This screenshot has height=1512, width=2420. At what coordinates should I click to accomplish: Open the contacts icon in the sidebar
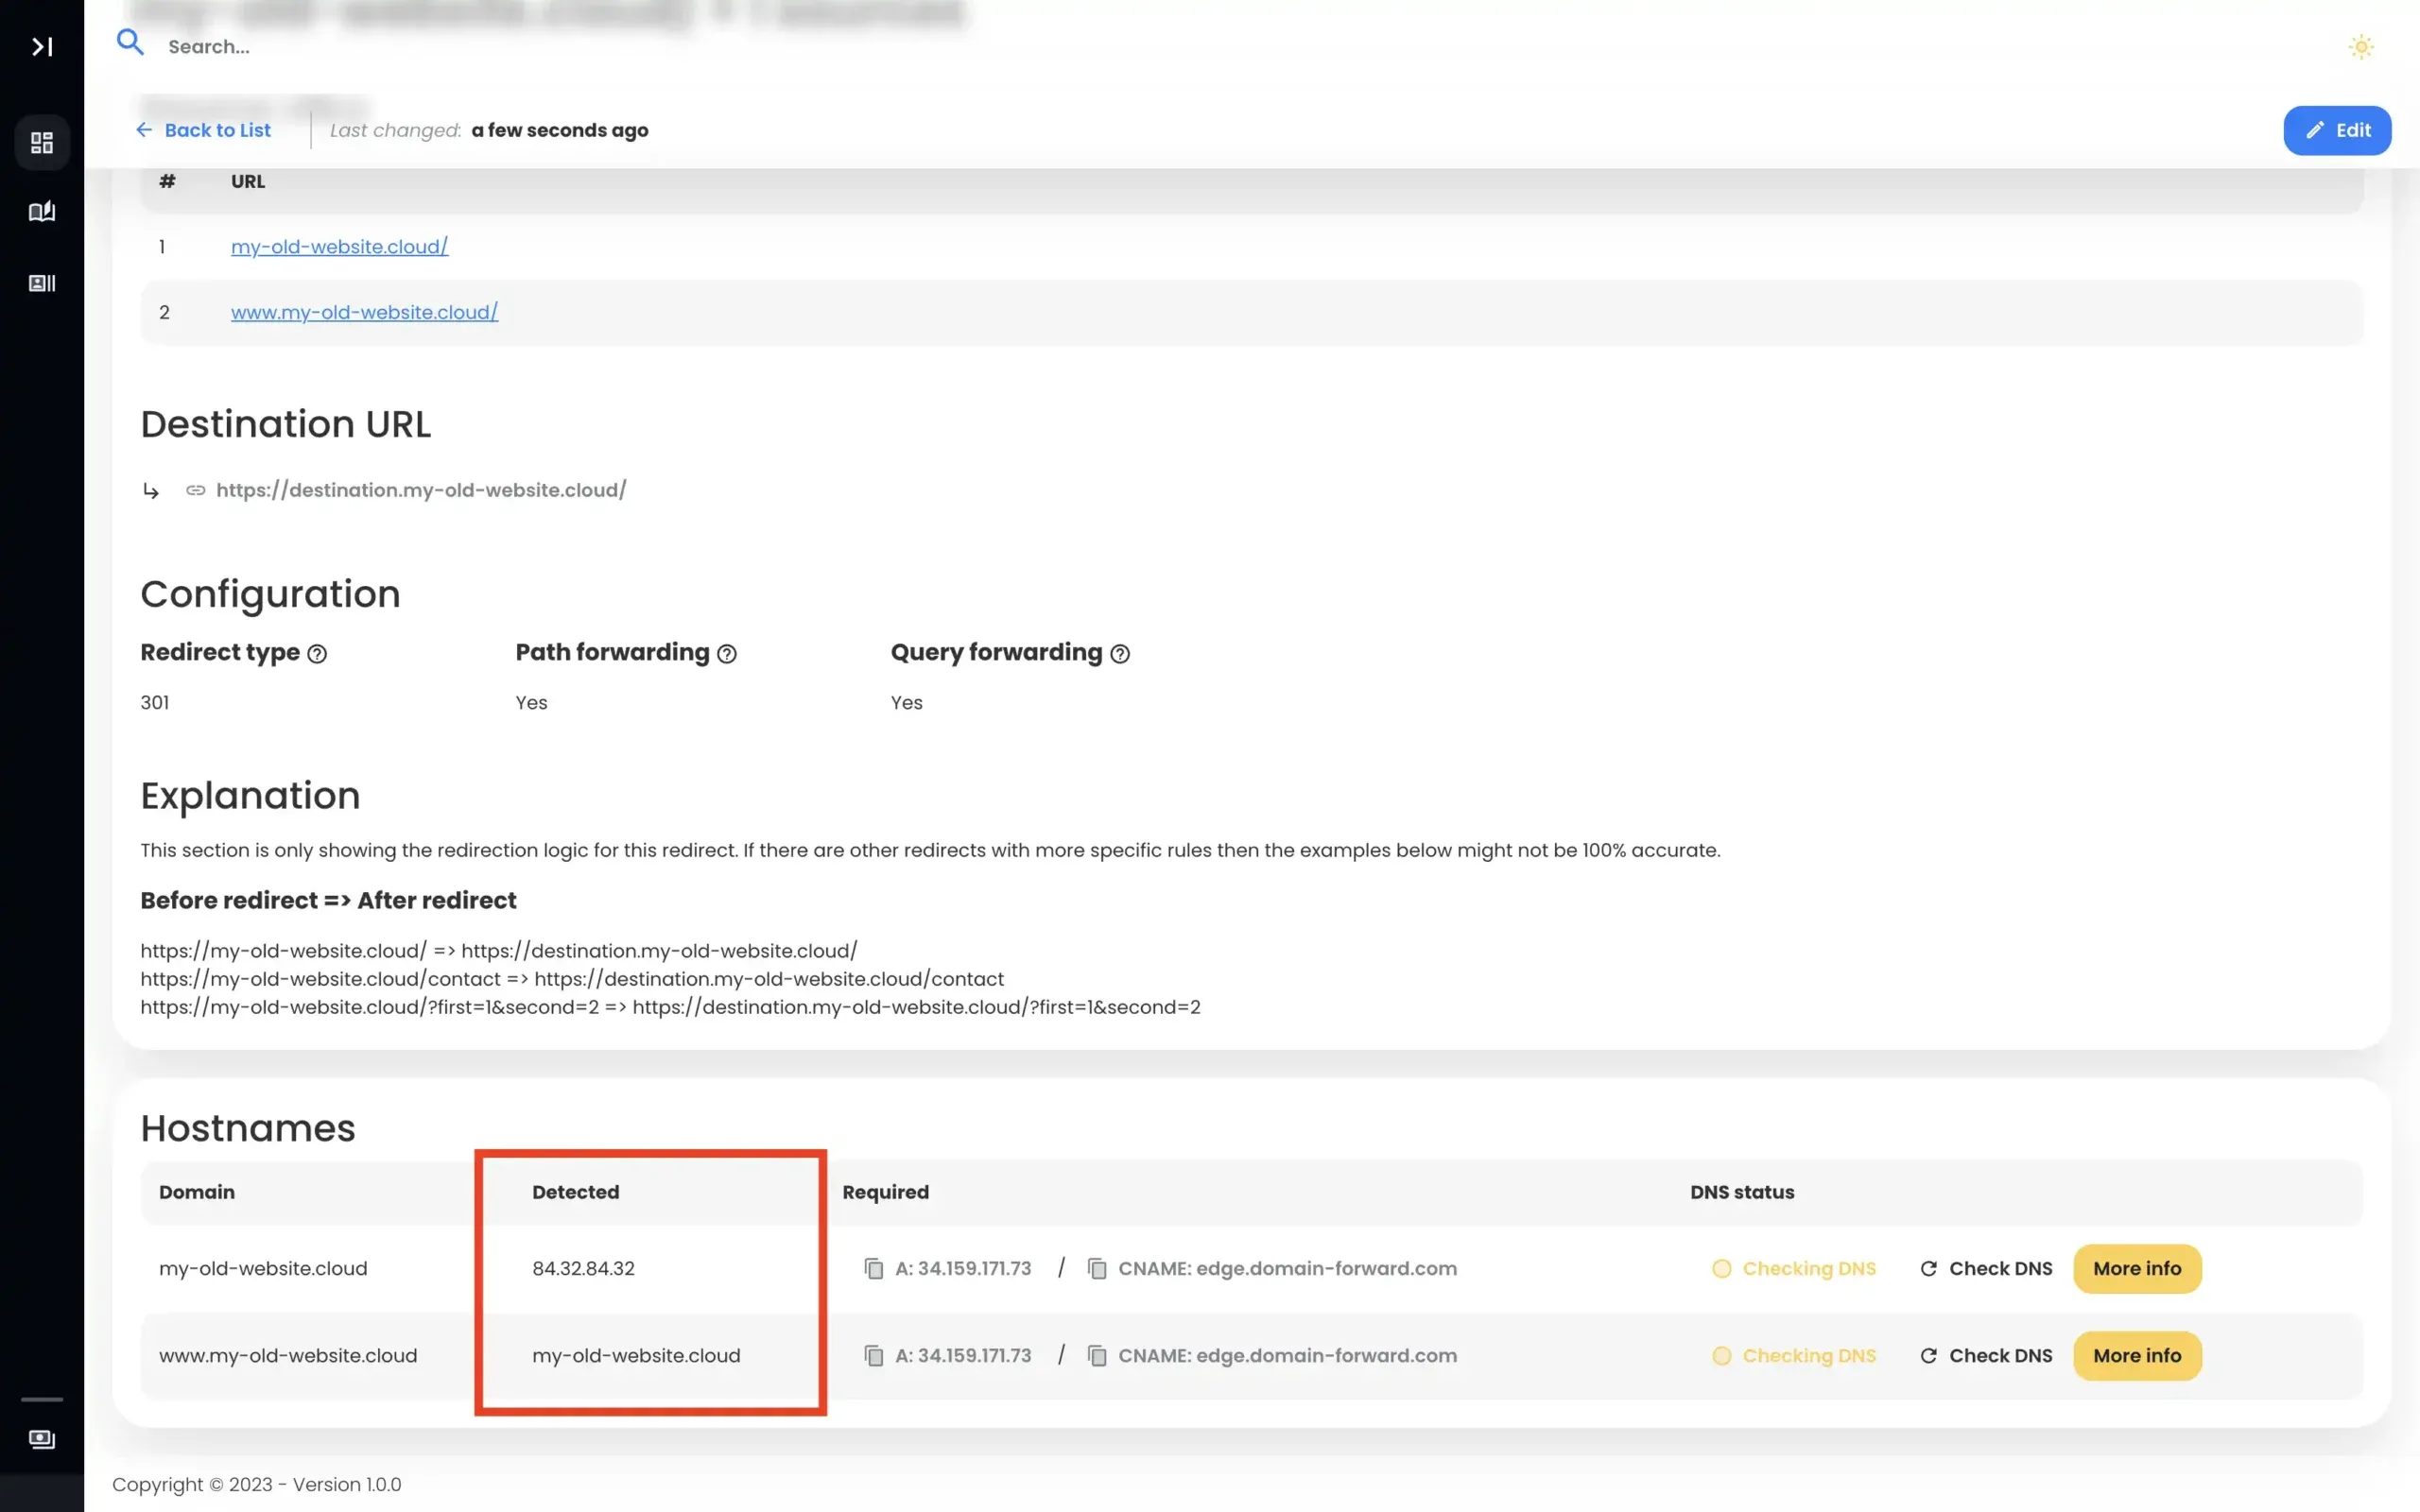42,283
